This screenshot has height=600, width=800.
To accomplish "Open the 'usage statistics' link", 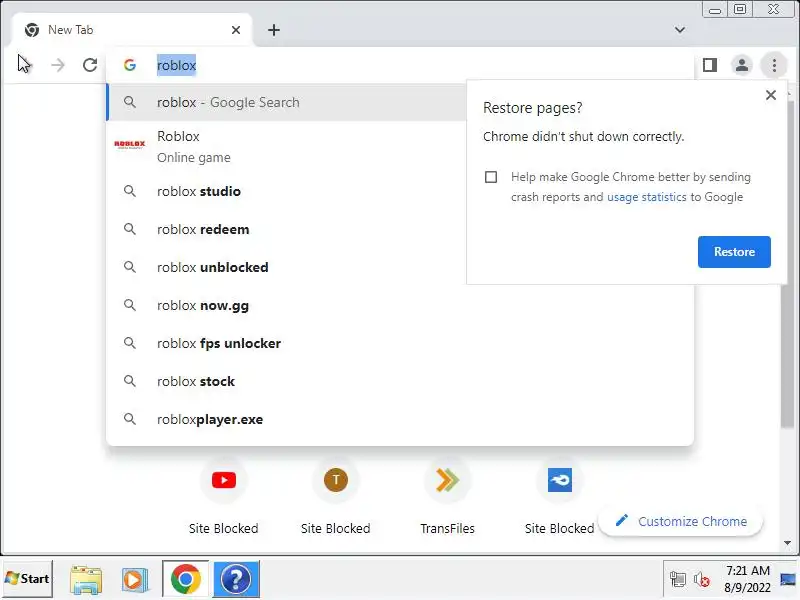I will point(646,197).
